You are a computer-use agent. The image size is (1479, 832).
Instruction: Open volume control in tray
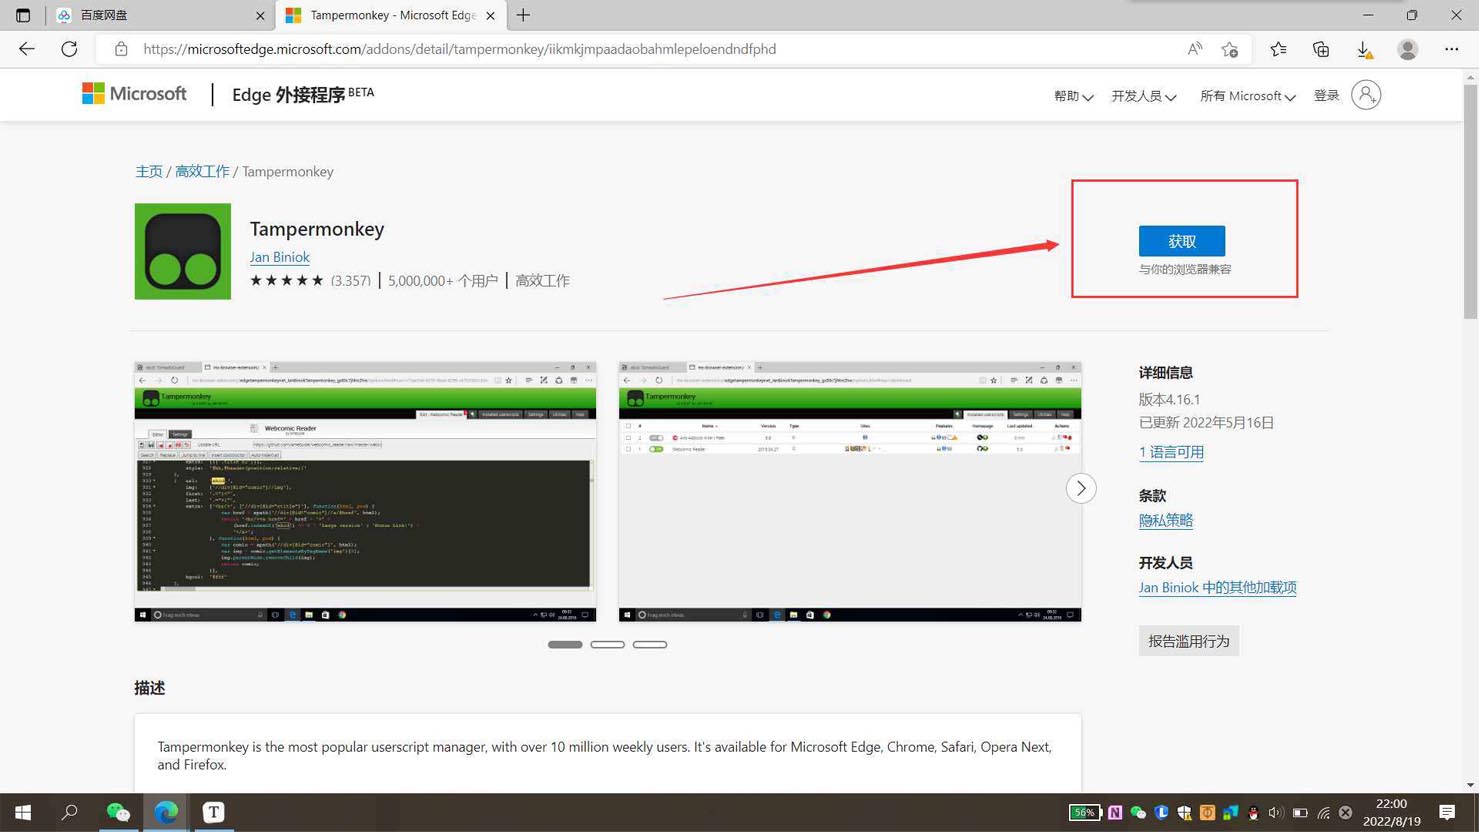(x=1276, y=813)
